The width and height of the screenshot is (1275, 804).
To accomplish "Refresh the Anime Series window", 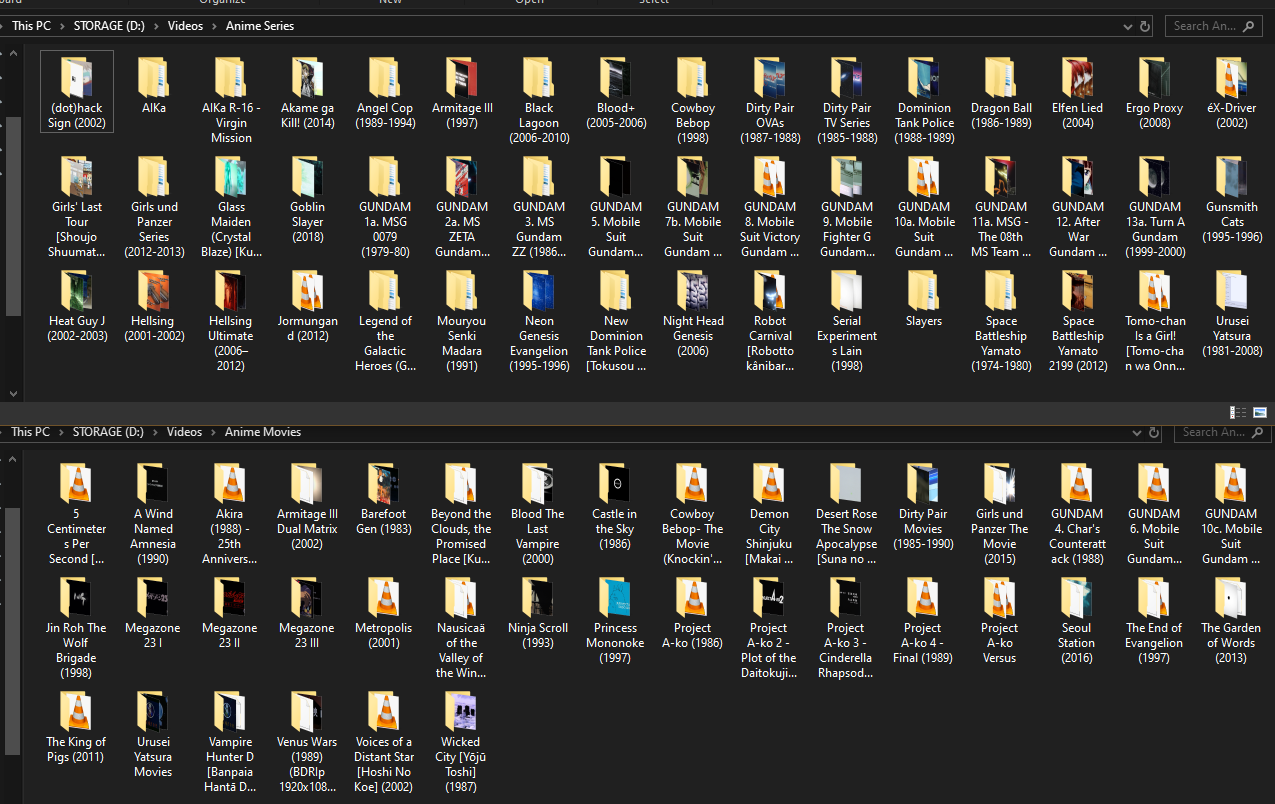I will pos(1145,26).
